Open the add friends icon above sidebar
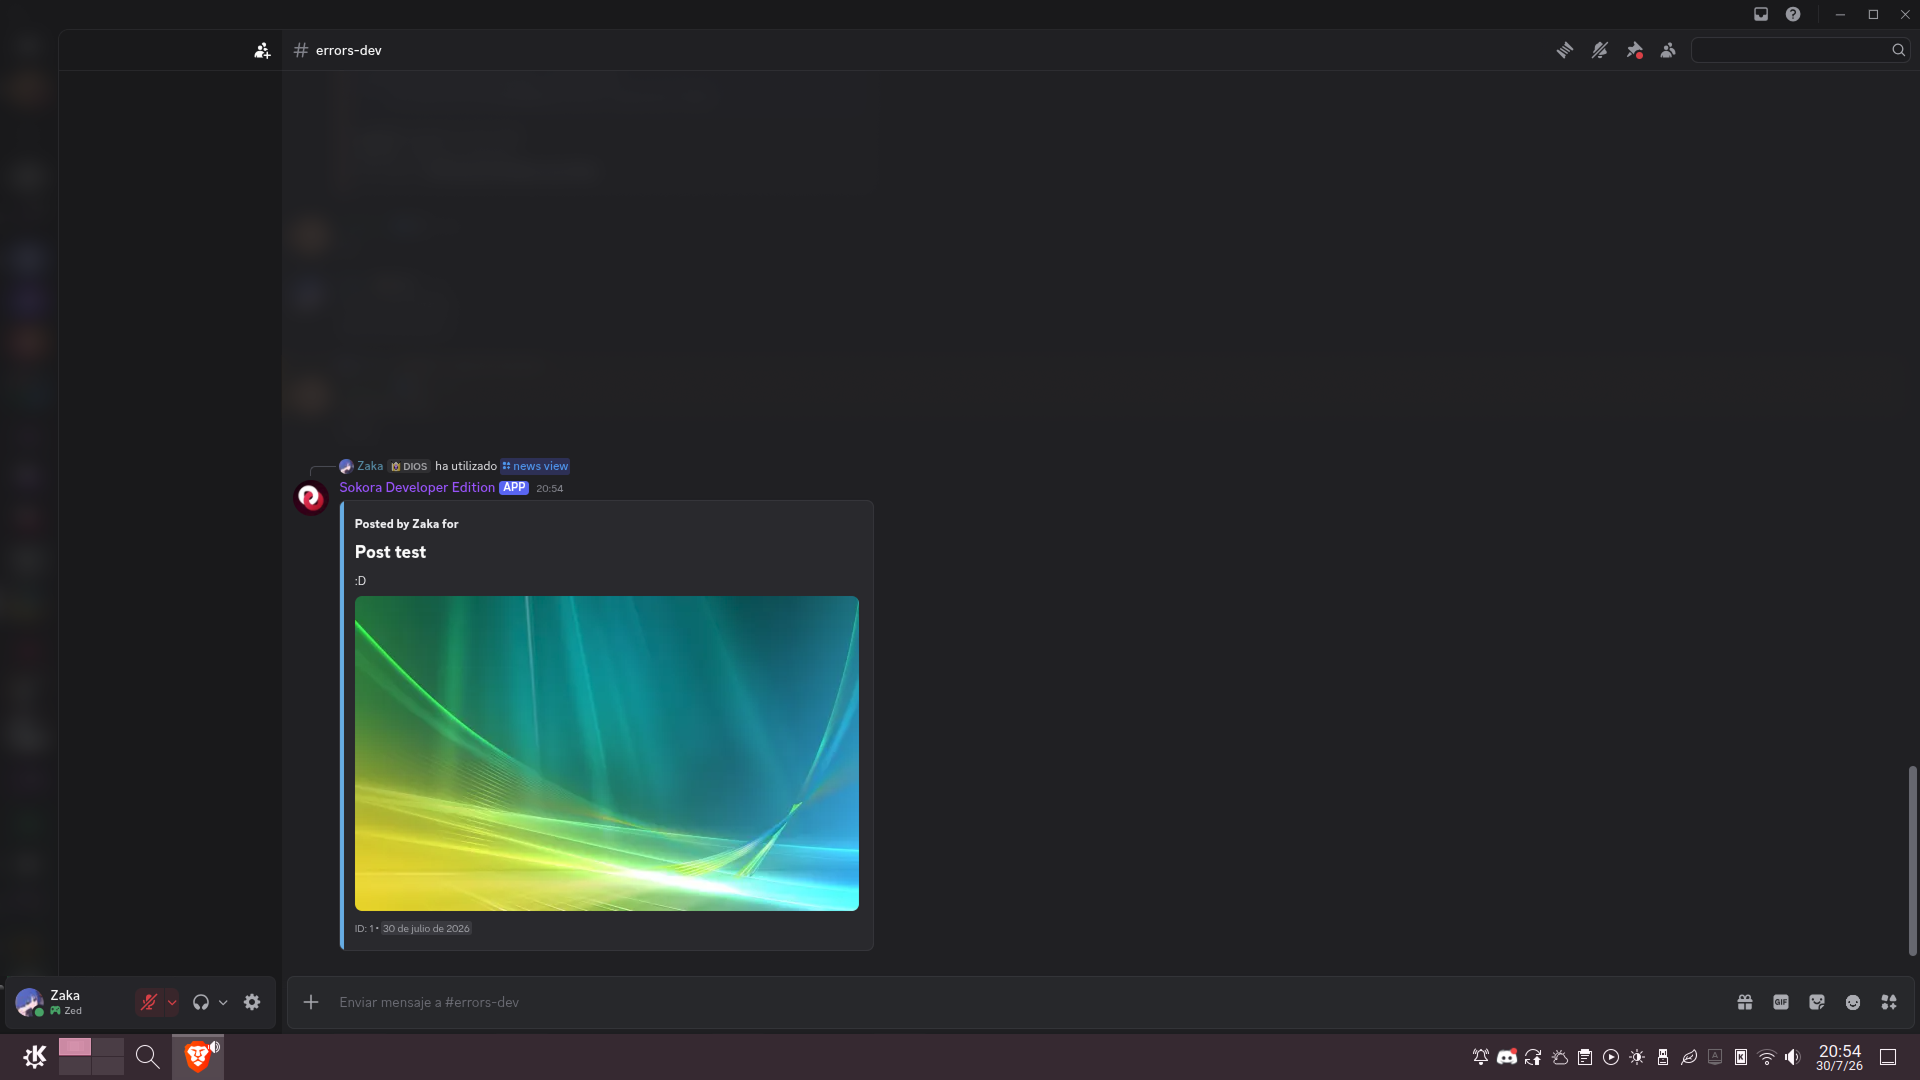The image size is (1920, 1080). 262,50
